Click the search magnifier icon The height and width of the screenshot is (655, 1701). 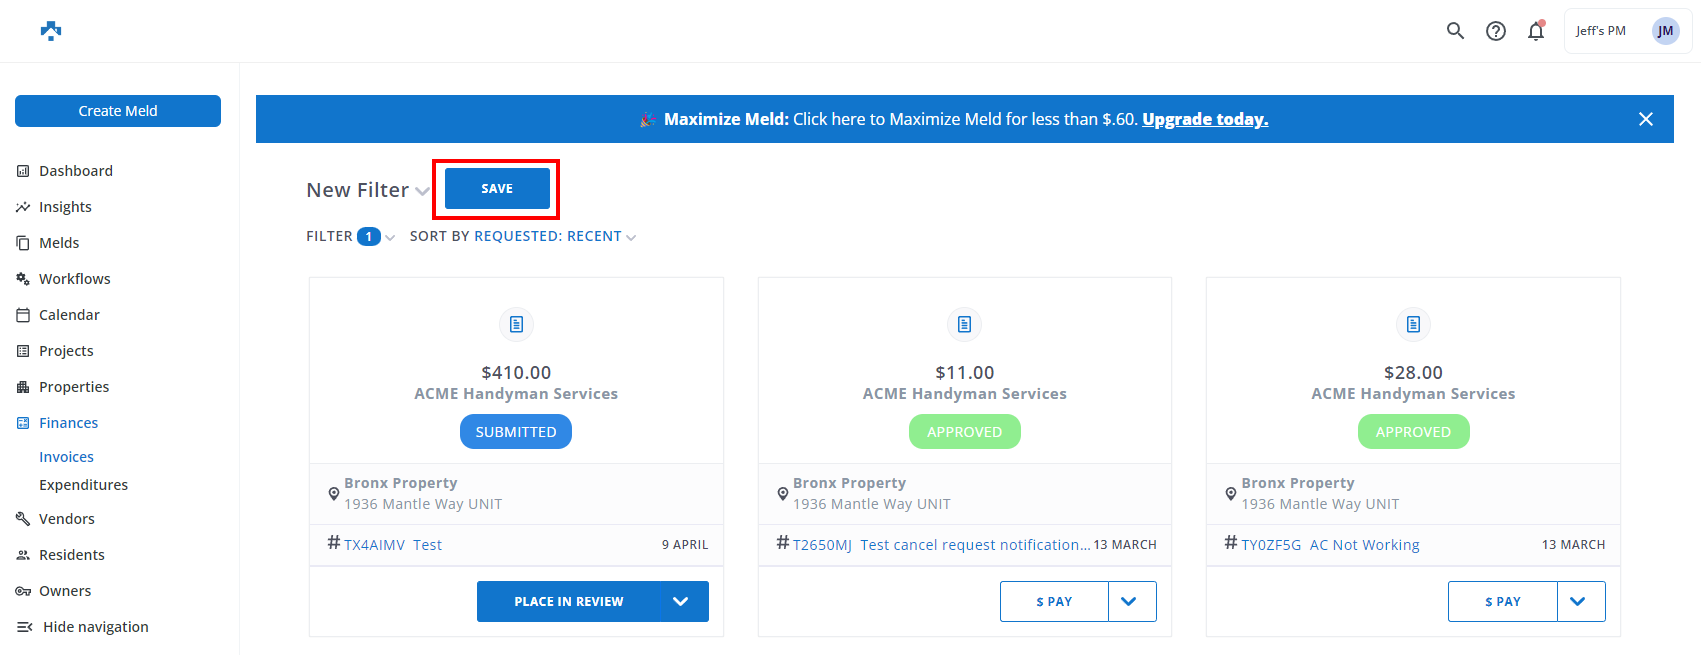click(x=1455, y=31)
